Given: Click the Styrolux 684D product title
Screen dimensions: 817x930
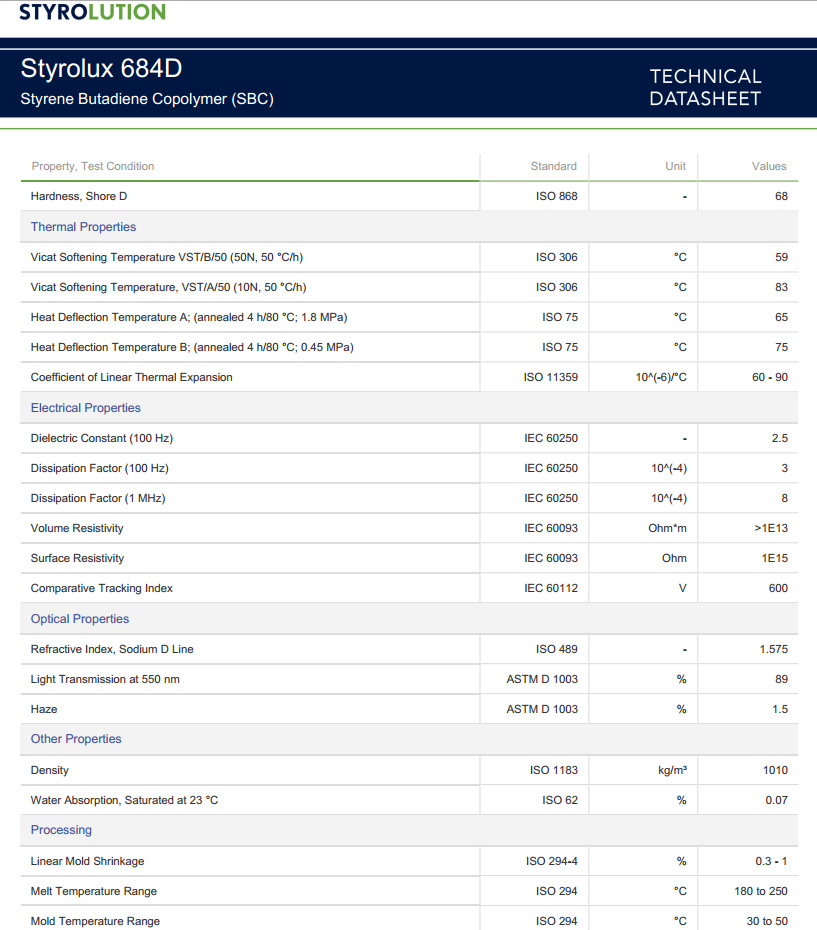Looking at the screenshot, I should point(101,69).
